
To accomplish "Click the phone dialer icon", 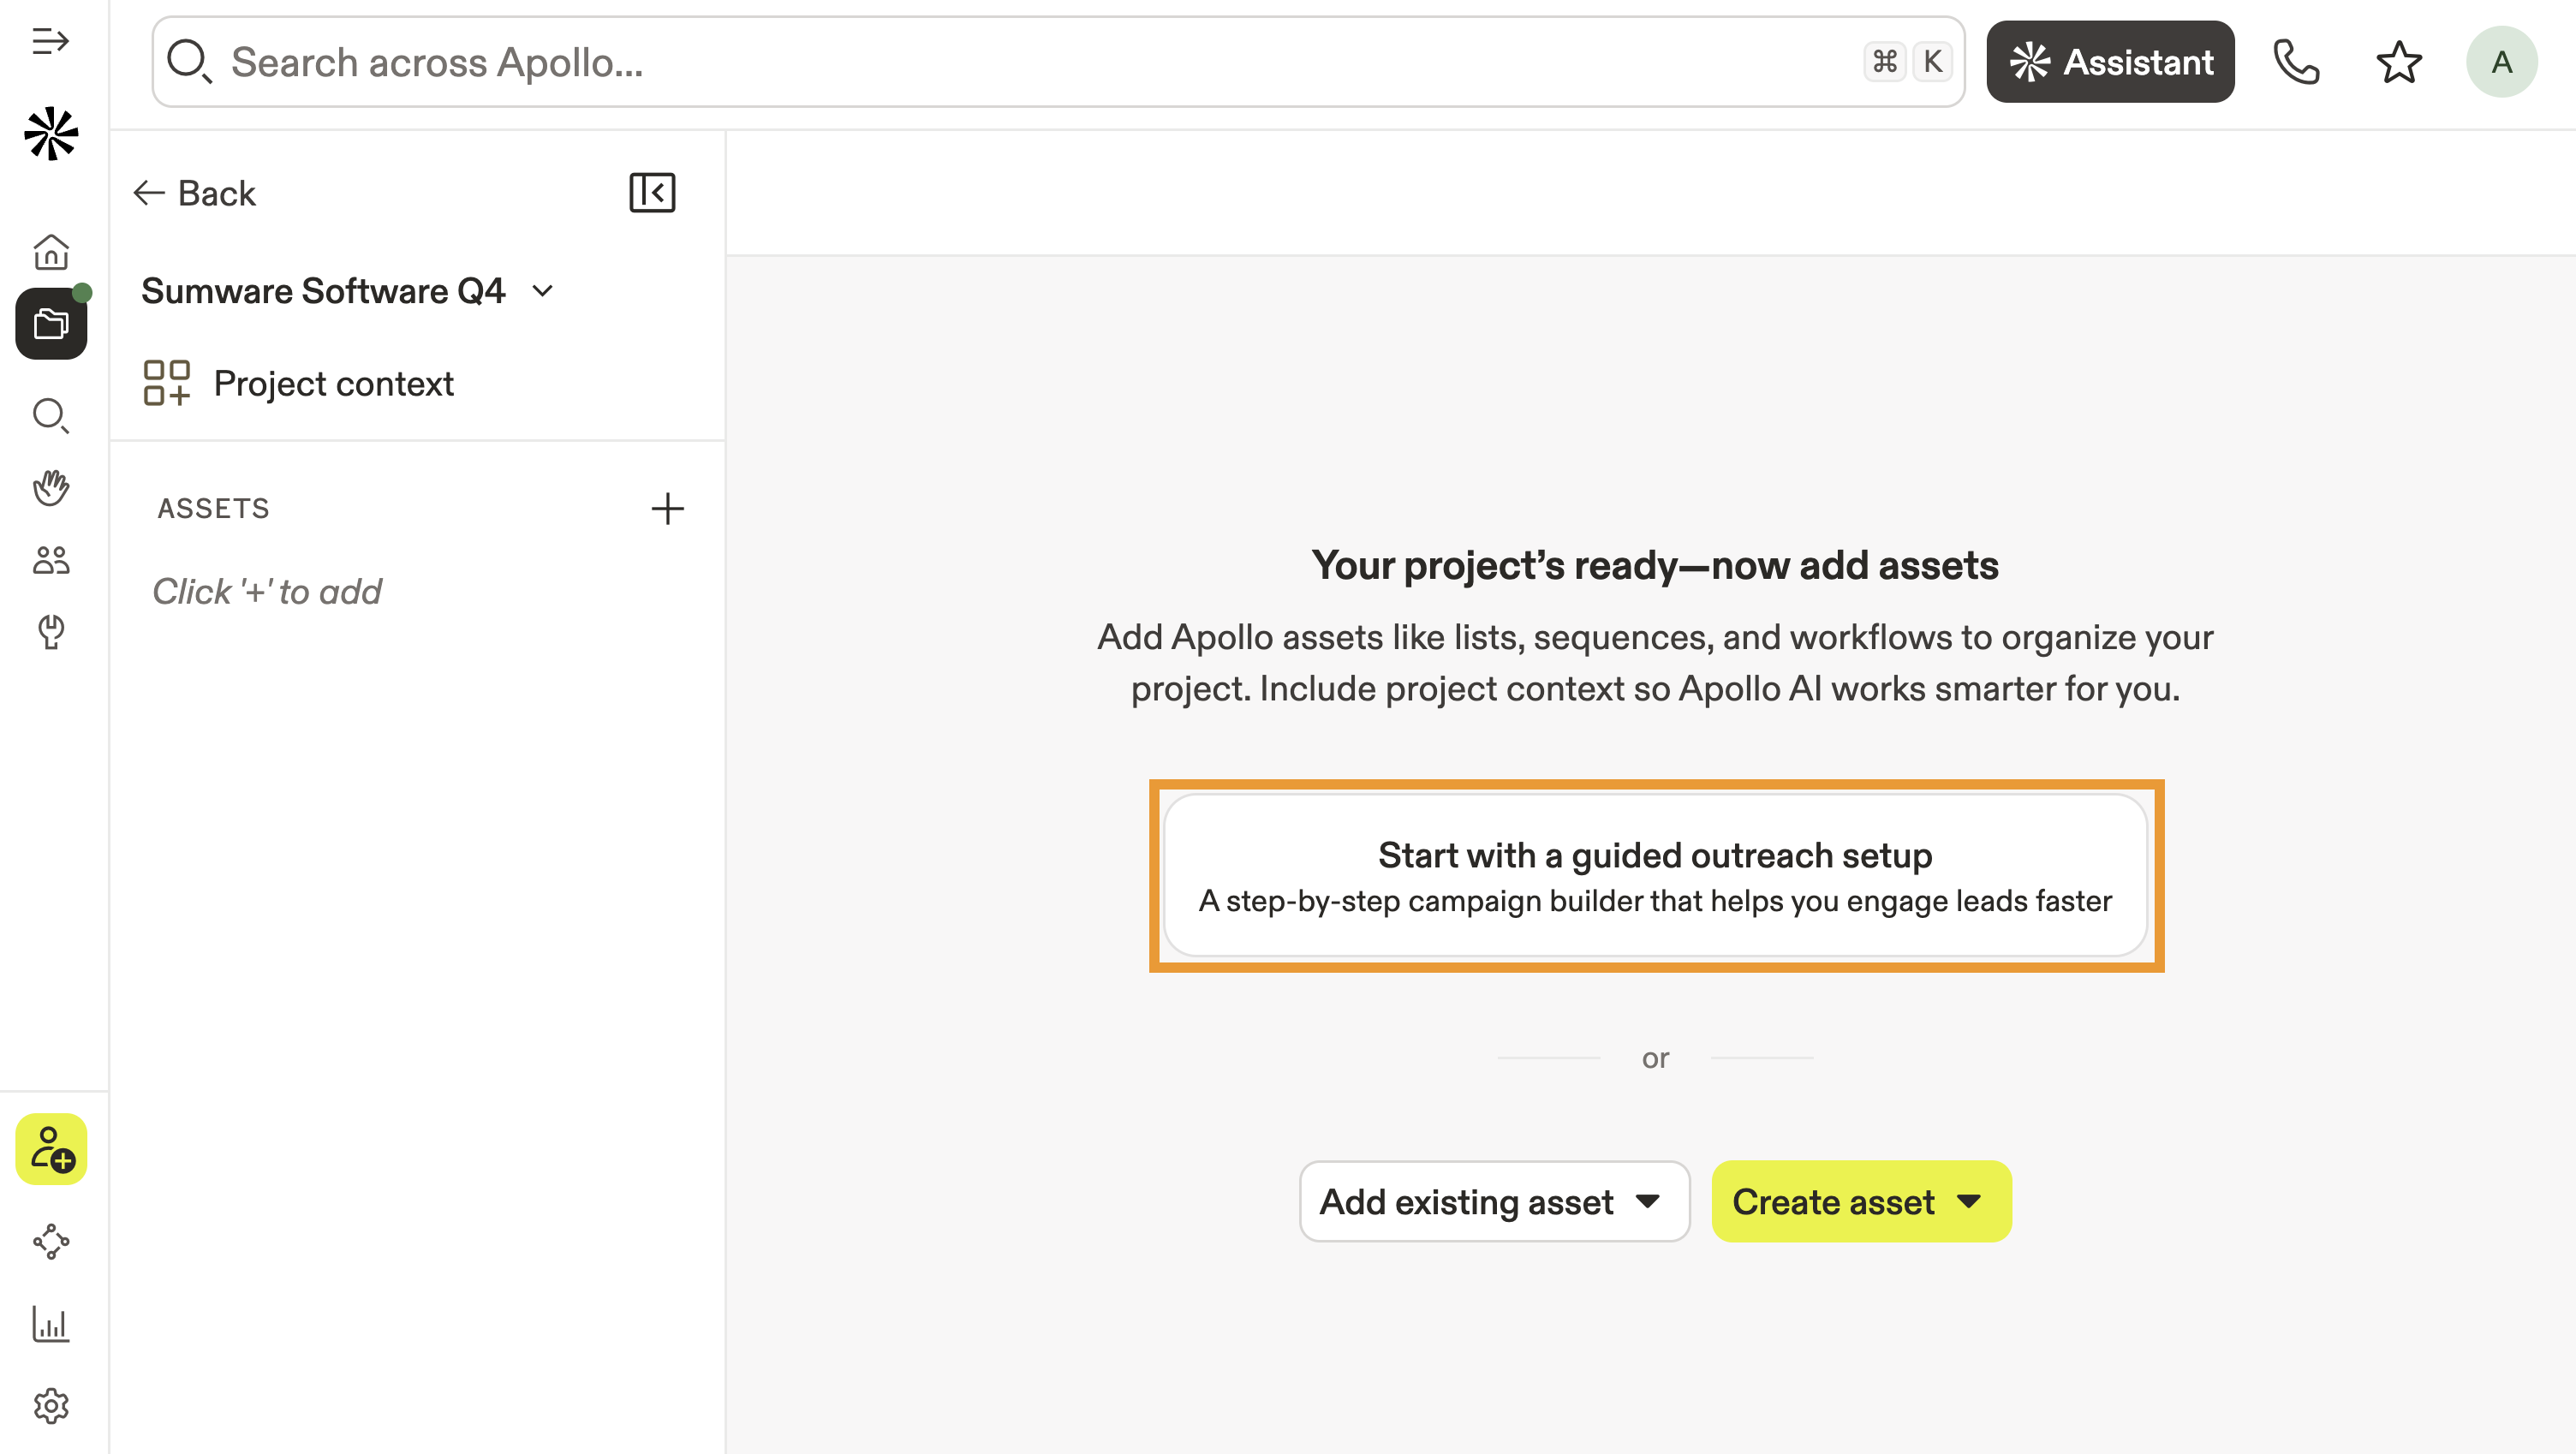I will 2296,62.
